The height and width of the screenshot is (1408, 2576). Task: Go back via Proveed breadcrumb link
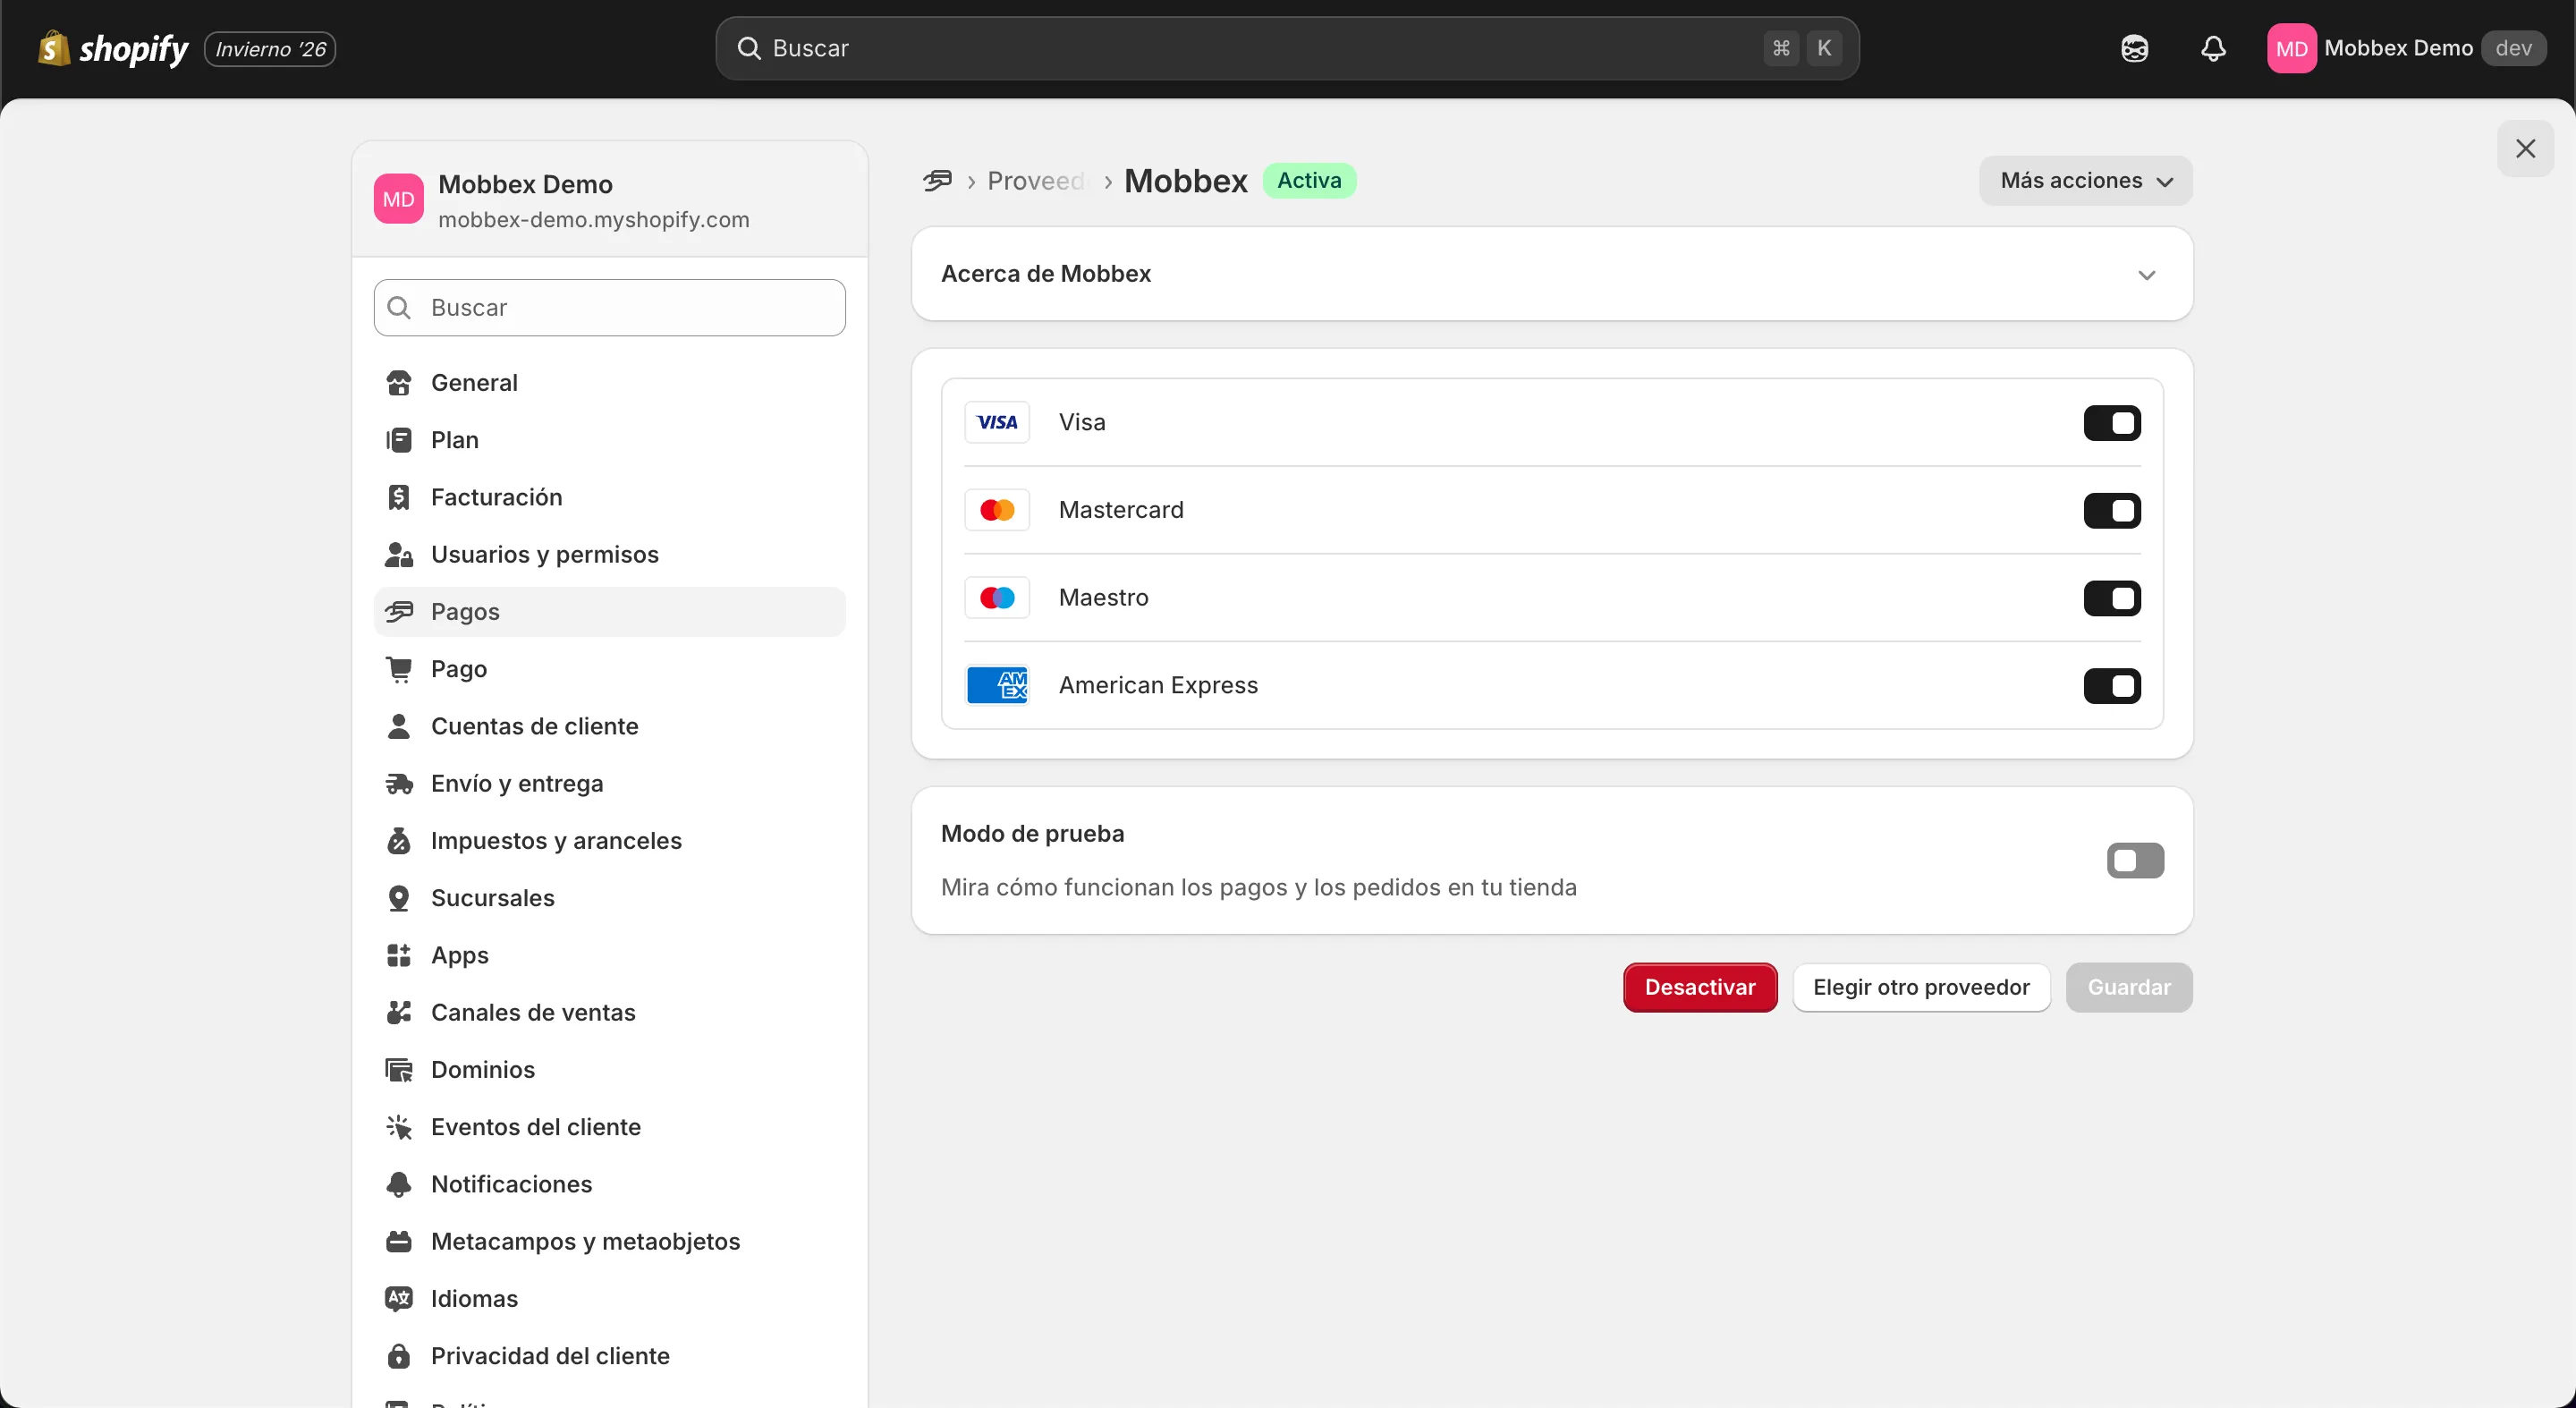[1036, 181]
